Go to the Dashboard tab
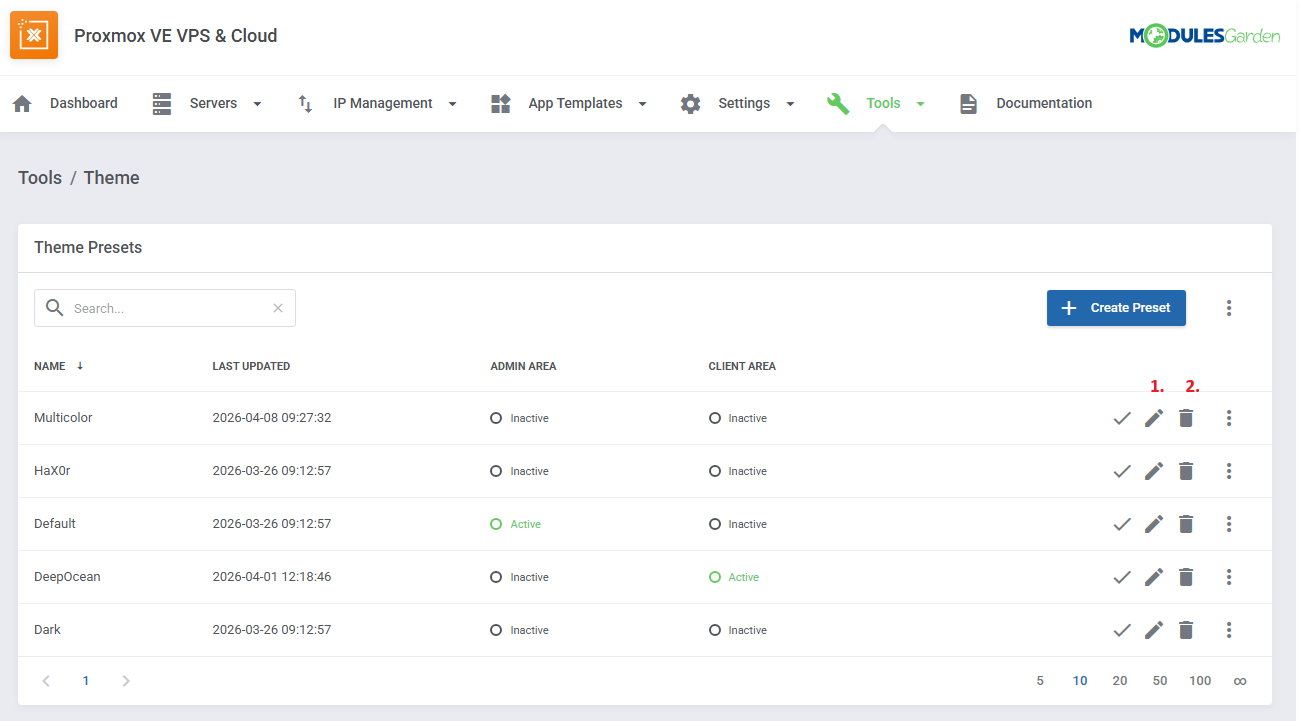Image resolution: width=1300 pixels, height=721 pixels. [x=66, y=104]
